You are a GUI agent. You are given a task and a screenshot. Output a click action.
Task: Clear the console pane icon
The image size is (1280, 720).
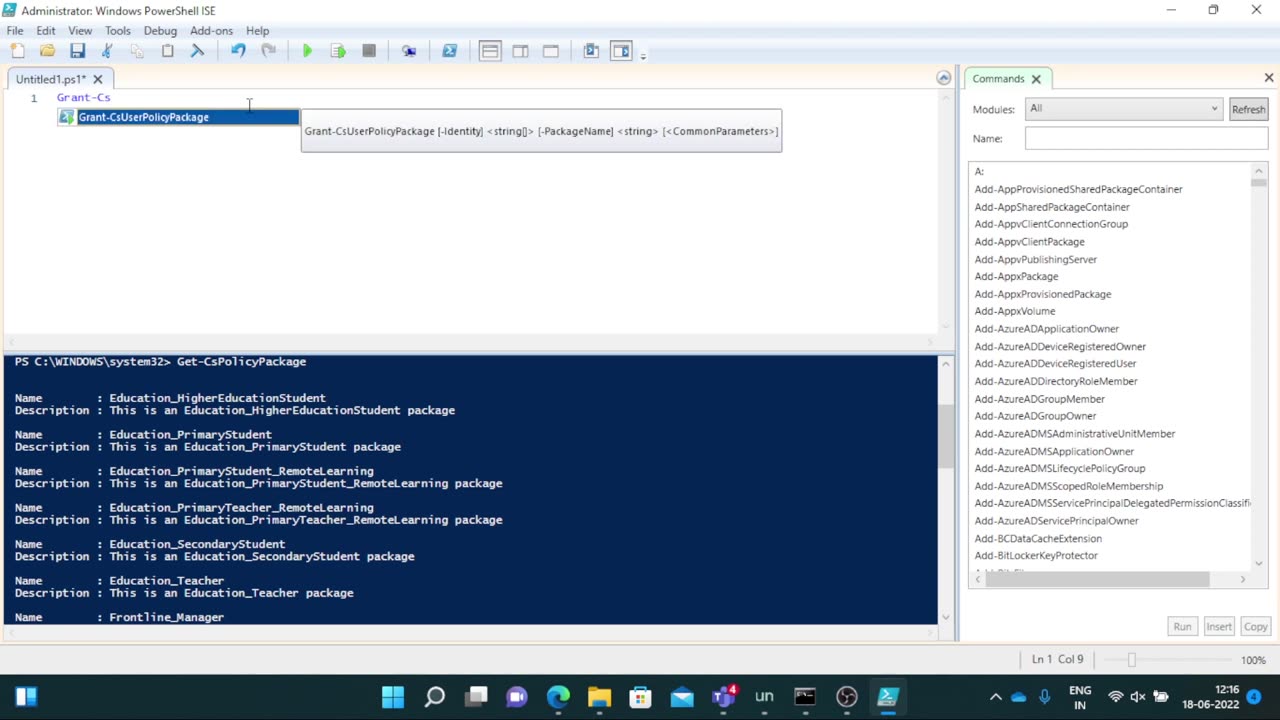(197, 51)
